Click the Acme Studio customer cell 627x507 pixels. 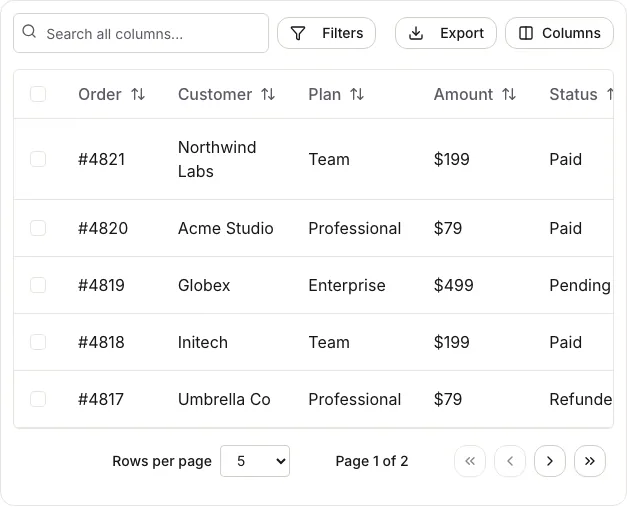226,229
